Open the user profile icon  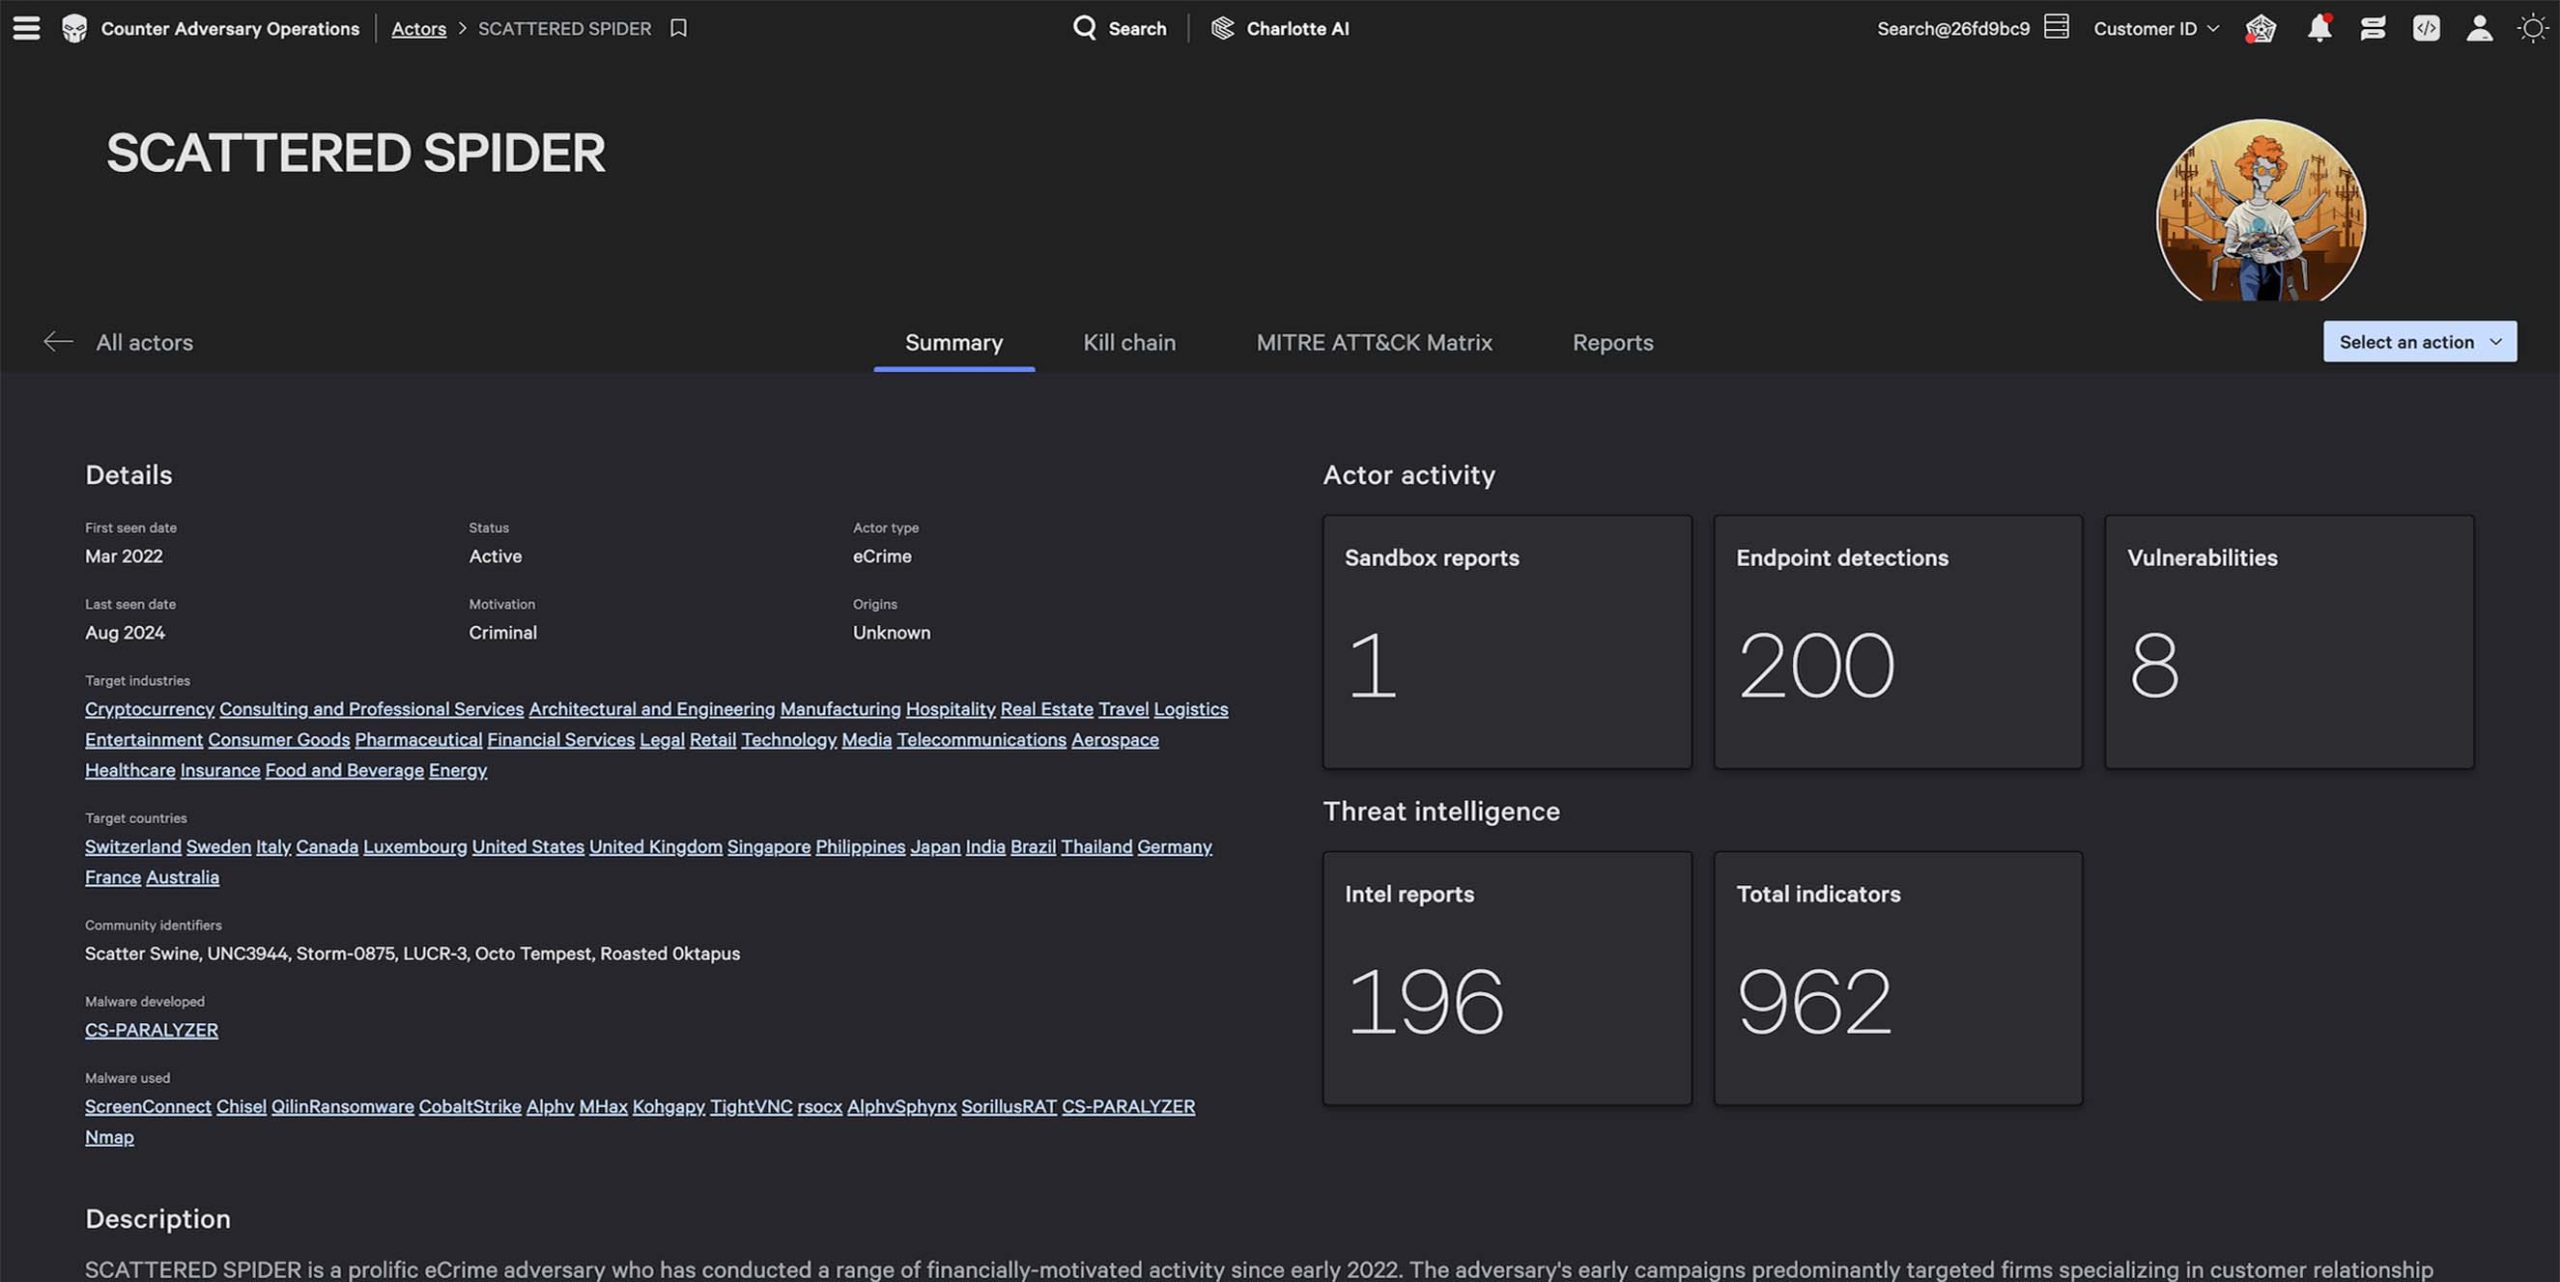(x=2479, y=28)
